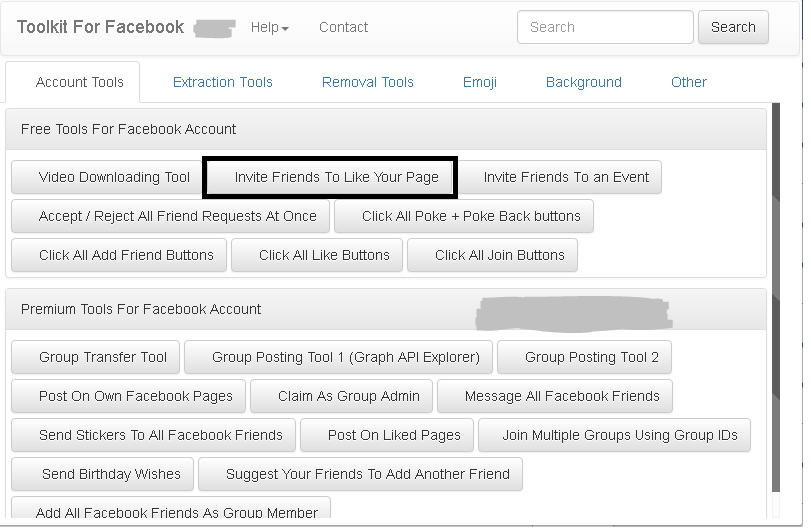Select Send Stickers To All Facebook Friends
Screen dimensions: 811x528
[153, 435]
